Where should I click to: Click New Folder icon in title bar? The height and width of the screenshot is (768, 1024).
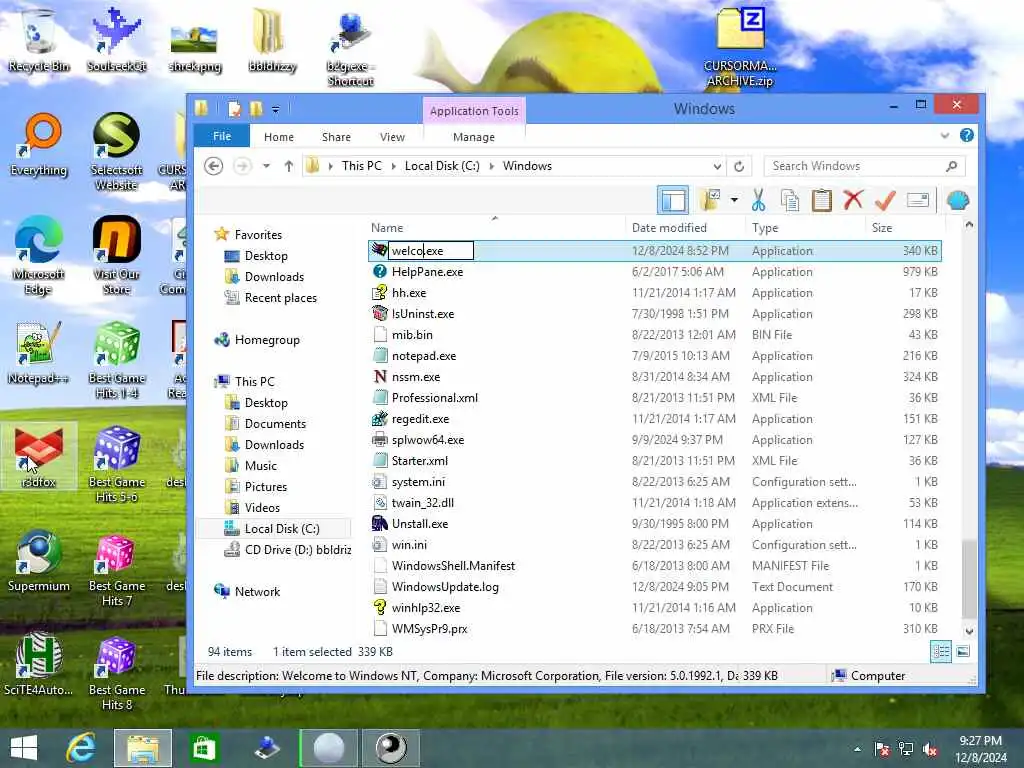(255, 108)
